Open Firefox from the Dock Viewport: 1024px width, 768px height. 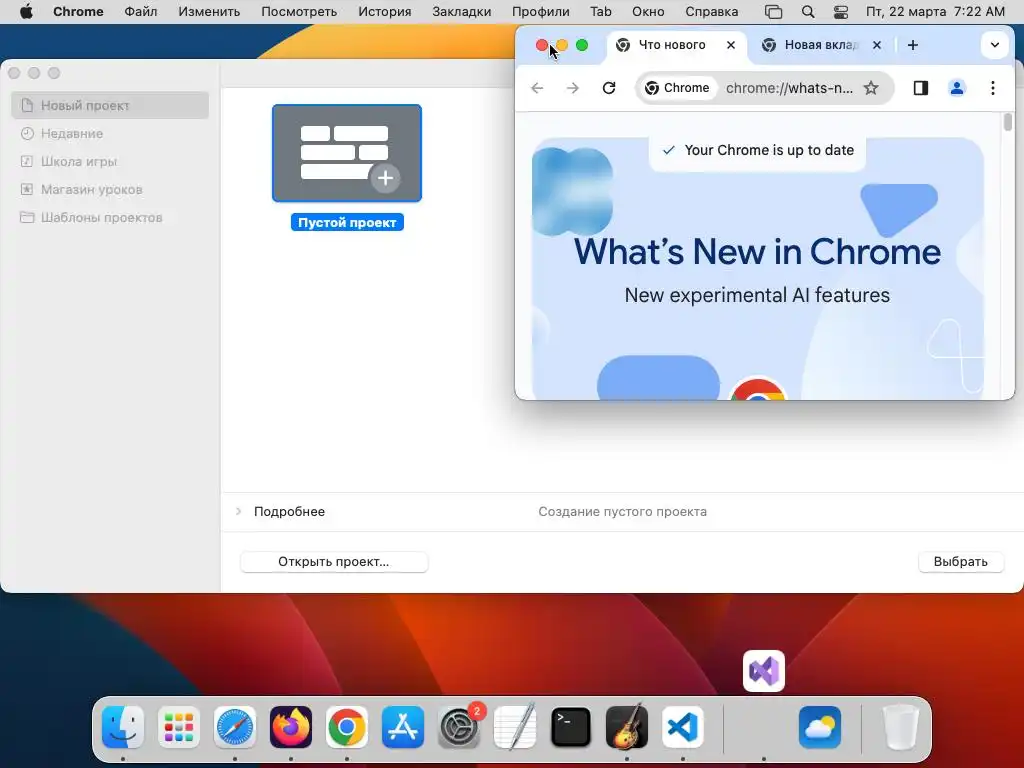291,727
